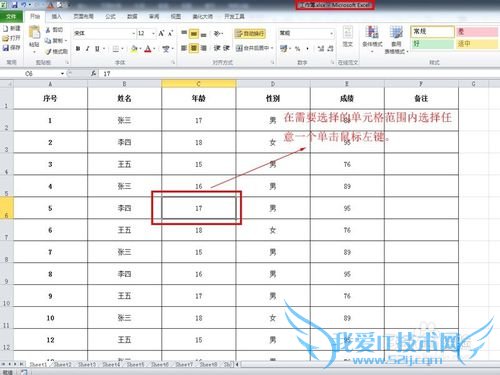Toggle center horizontal alignment

click(x=194, y=48)
